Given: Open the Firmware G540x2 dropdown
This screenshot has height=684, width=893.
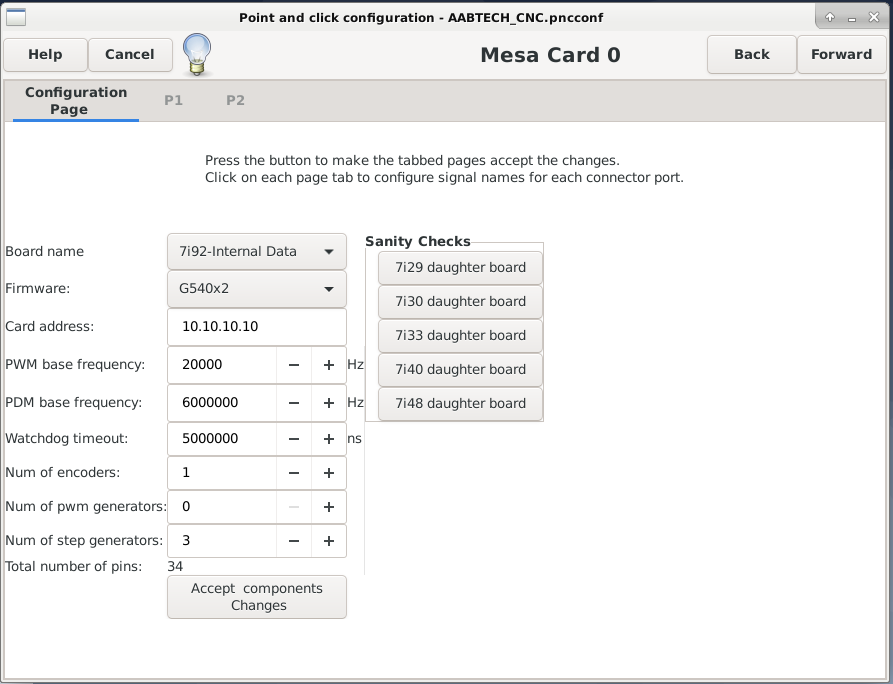Looking at the screenshot, I should pos(257,289).
